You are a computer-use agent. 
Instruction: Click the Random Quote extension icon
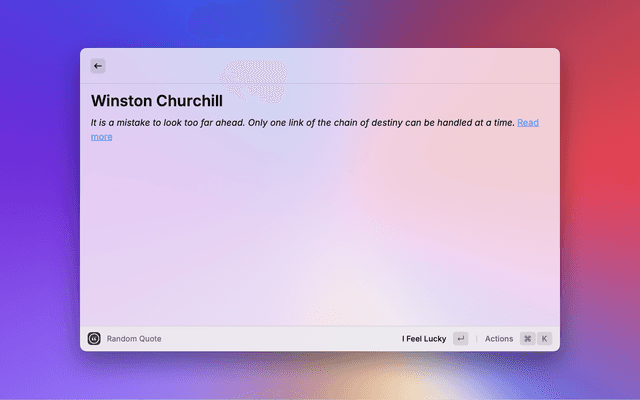click(94, 339)
